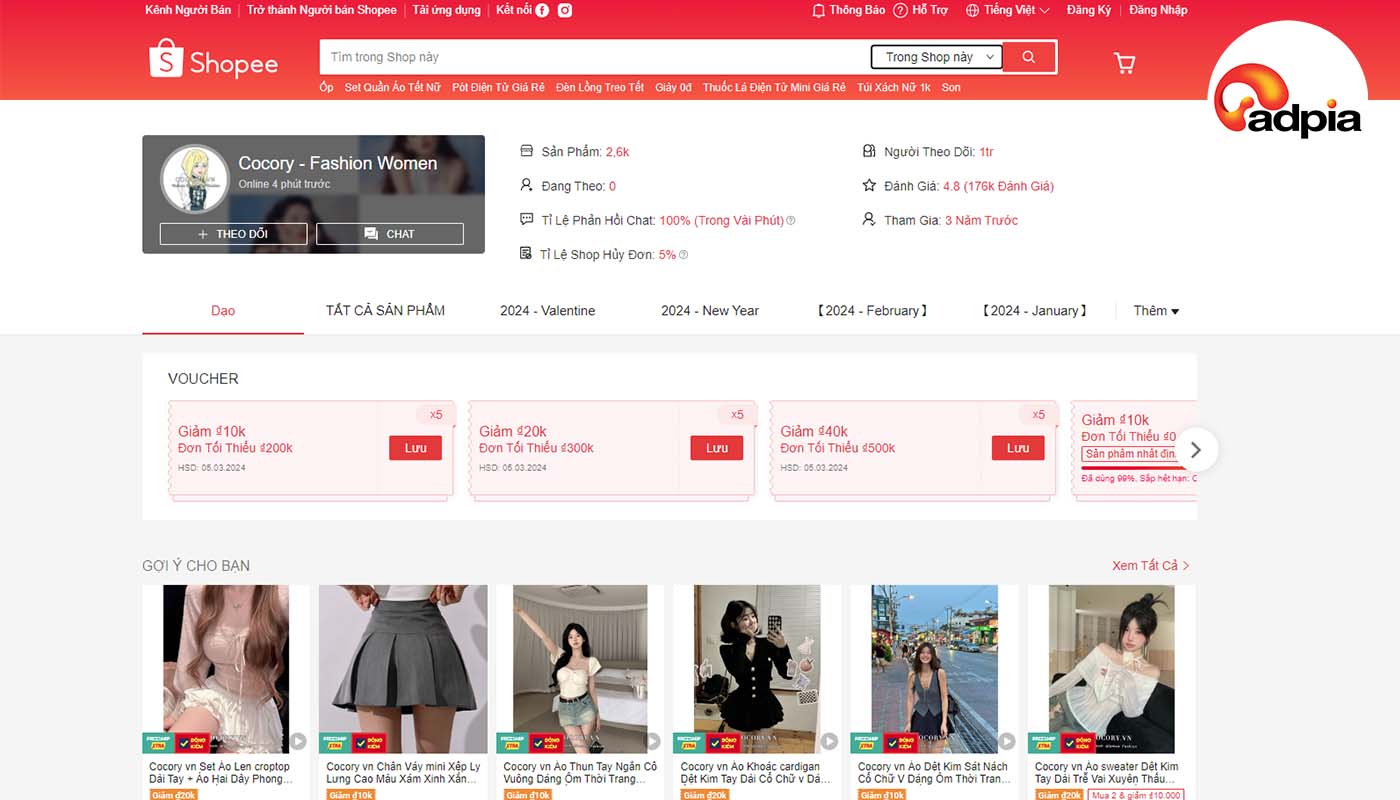The image size is (1400, 800).
Task: Click the Ốp search suggestion
Action: tap(326, 88)
